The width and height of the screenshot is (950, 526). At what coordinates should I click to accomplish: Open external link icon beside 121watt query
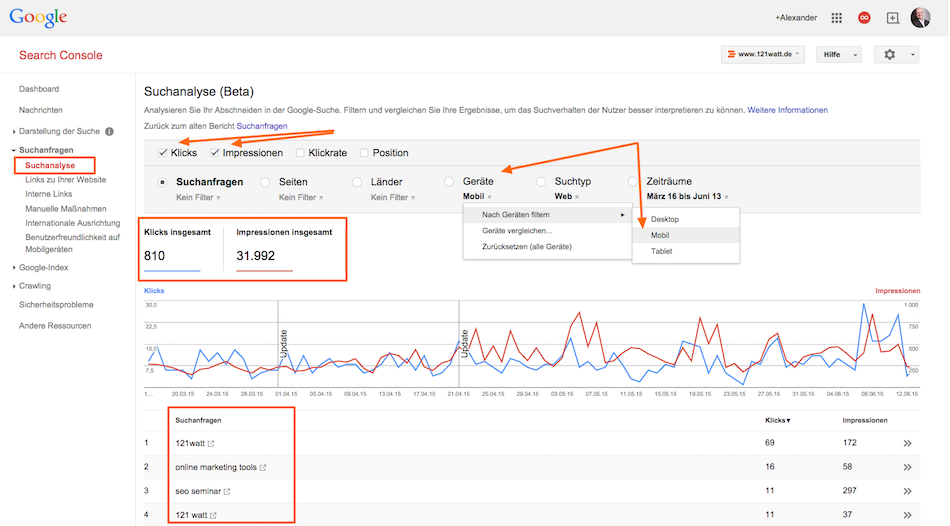coord(211,444)
